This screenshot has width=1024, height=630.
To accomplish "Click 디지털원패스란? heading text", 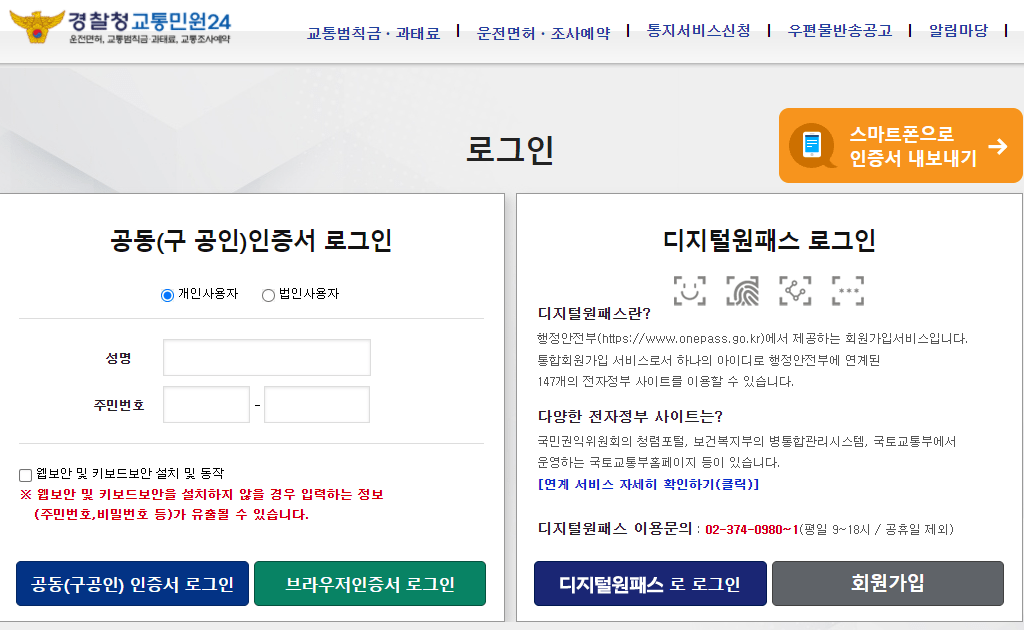I will point(594,314).
